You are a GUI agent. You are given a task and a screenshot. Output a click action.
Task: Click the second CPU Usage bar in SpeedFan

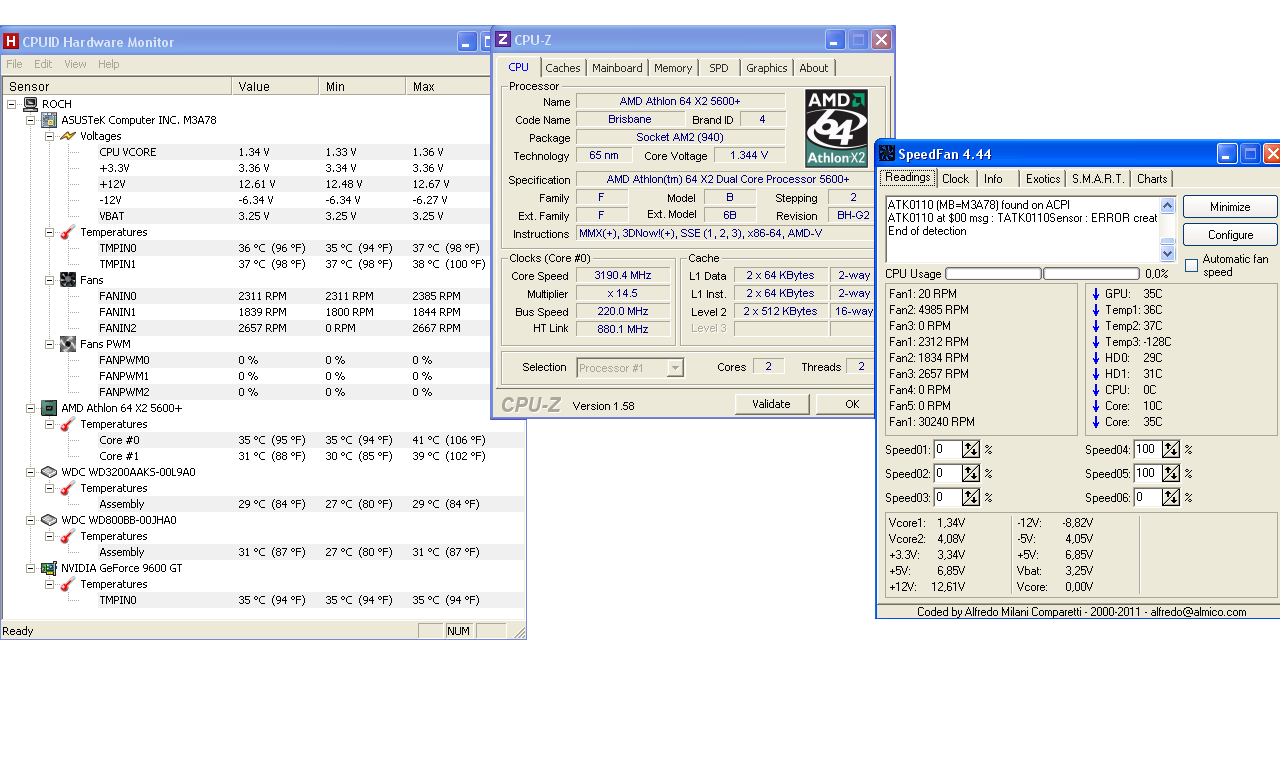click(1092, 274)
